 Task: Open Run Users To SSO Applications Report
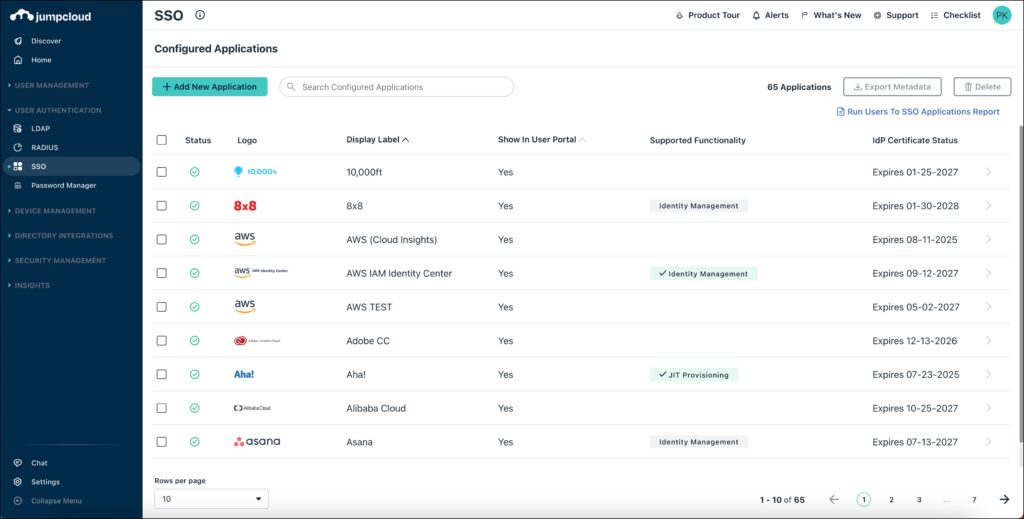pos(917,112)
